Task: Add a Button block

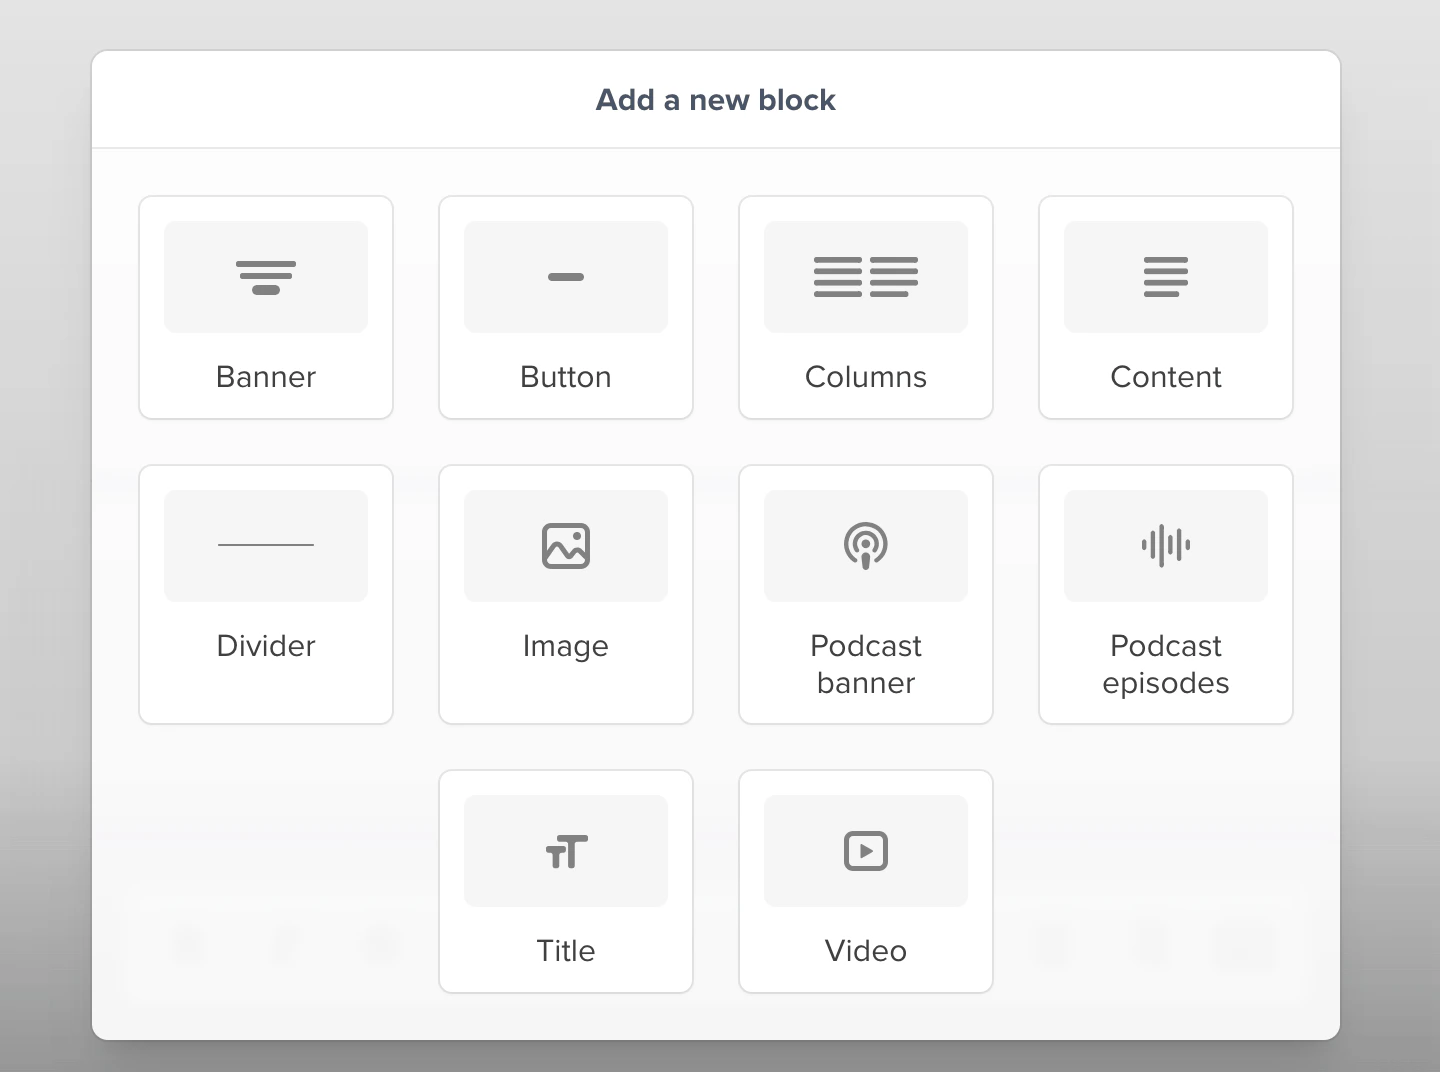Action: [x=565, y=307]
